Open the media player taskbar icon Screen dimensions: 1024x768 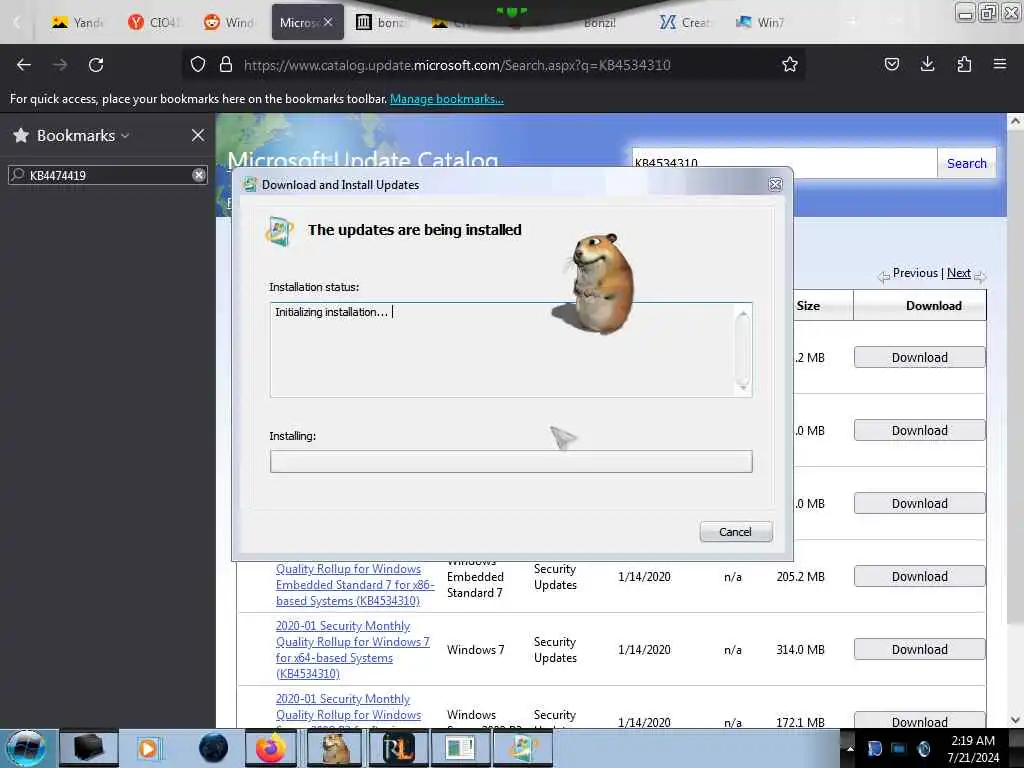click(148, 748)
